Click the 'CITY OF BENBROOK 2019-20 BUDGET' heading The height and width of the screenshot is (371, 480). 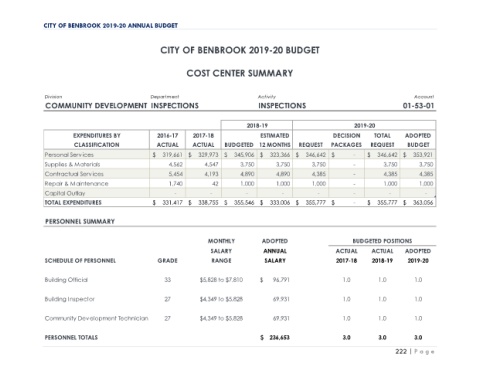click(x=240, y=50)
